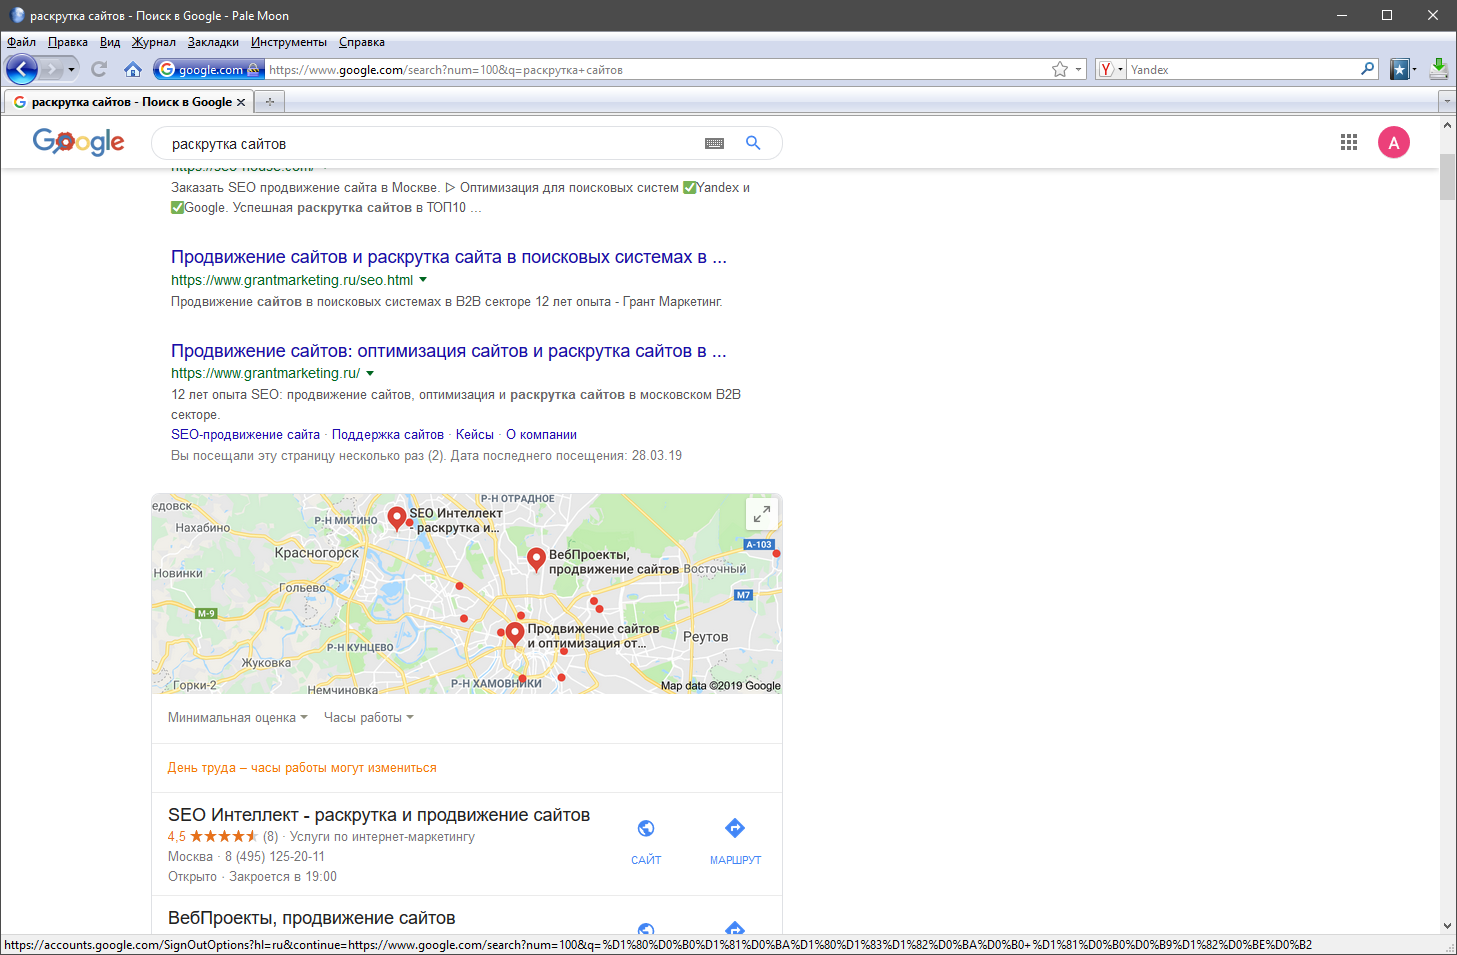Open the Google account avatar

tap(1394, 142)
